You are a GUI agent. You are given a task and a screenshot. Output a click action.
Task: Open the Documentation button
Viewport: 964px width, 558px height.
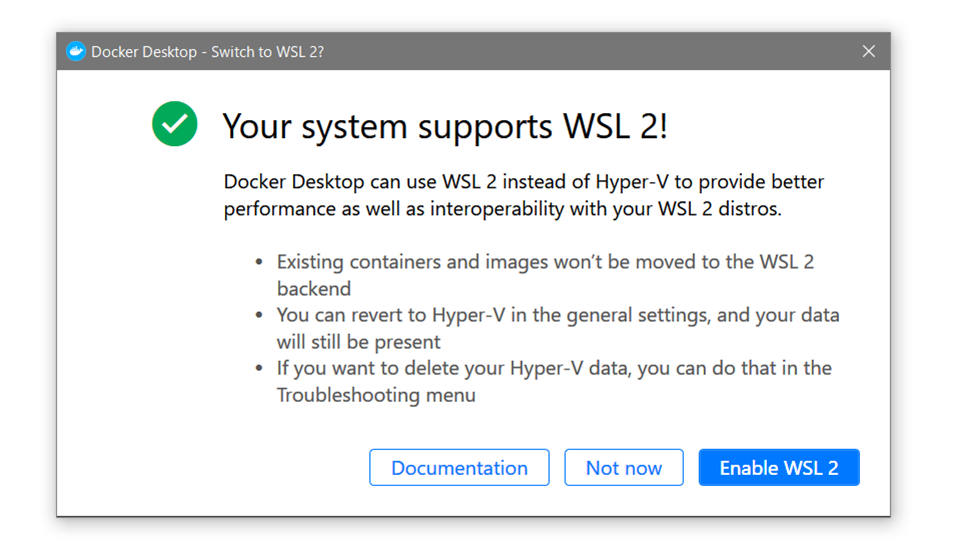point(459,468)
